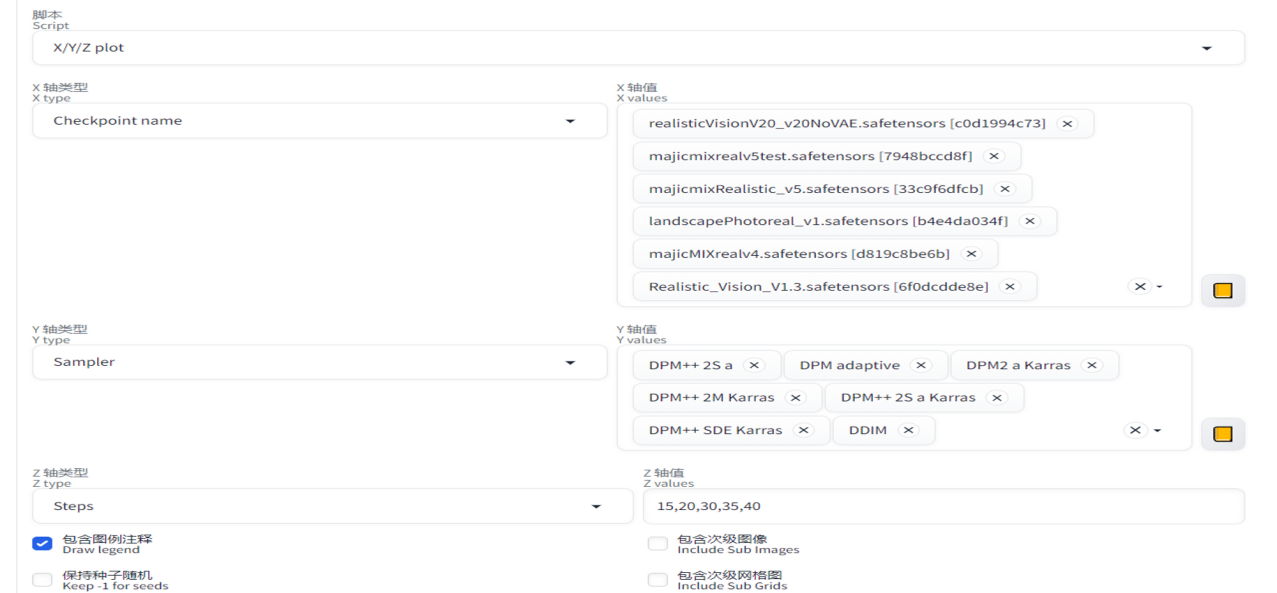Remove DDIM sampler tag
Image resolution: width=1277 pixels, height=593 pixels.
[908, 430]
